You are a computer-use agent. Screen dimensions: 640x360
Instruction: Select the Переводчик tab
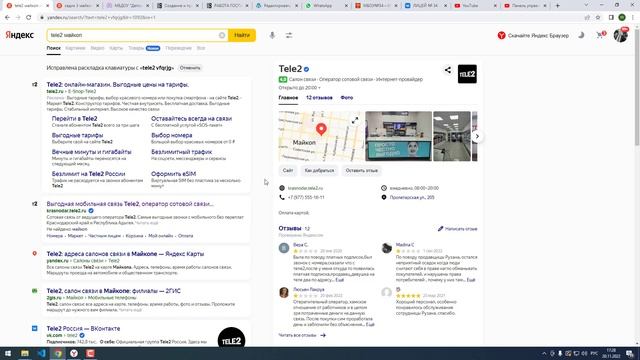[178, 48]
